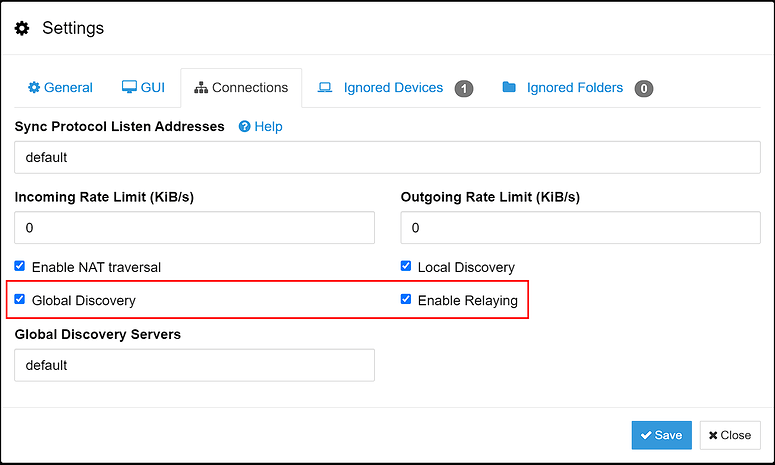This screenshot has height=465, width=775.
Task: Click the monitor icon on GUI tab
Action: pyautogui.click(x=129, y=88)
